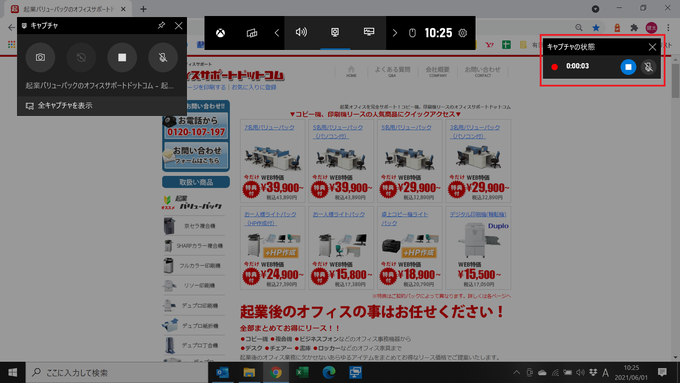Show hidden system tray icons
Screen dimensions: 680x383
pos(517,373)
